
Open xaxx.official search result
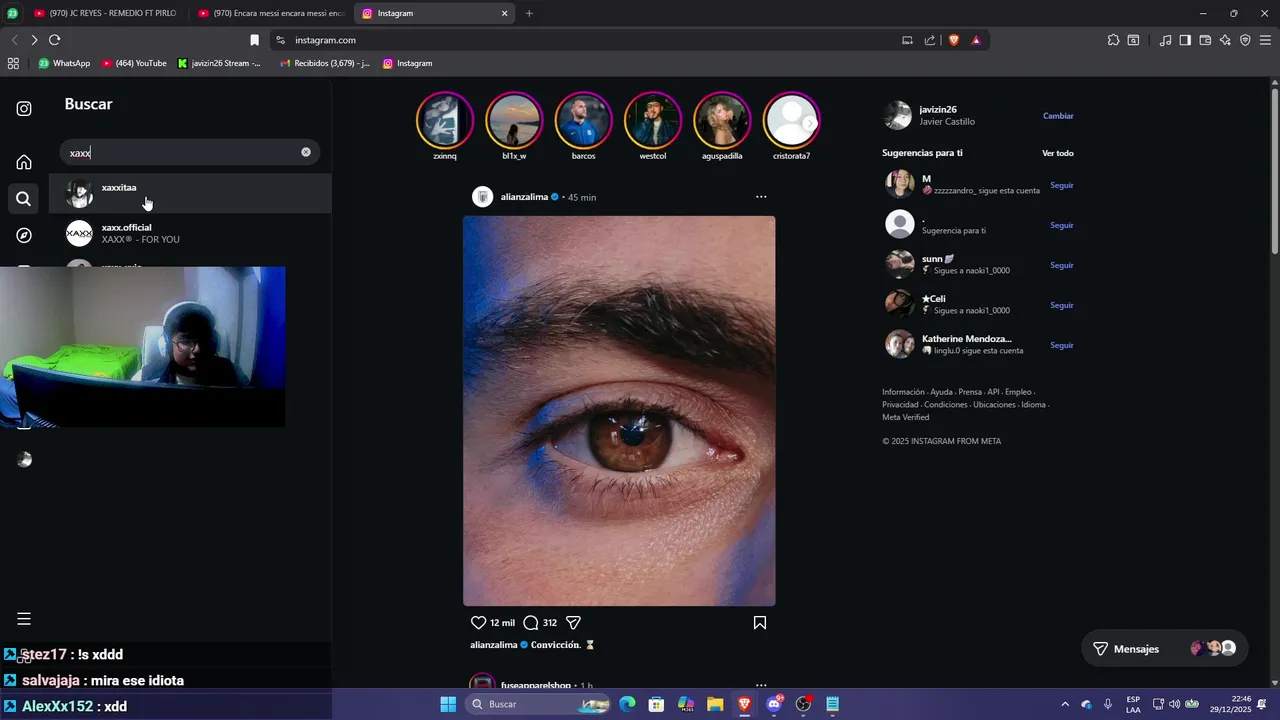(x=190, y=234)
